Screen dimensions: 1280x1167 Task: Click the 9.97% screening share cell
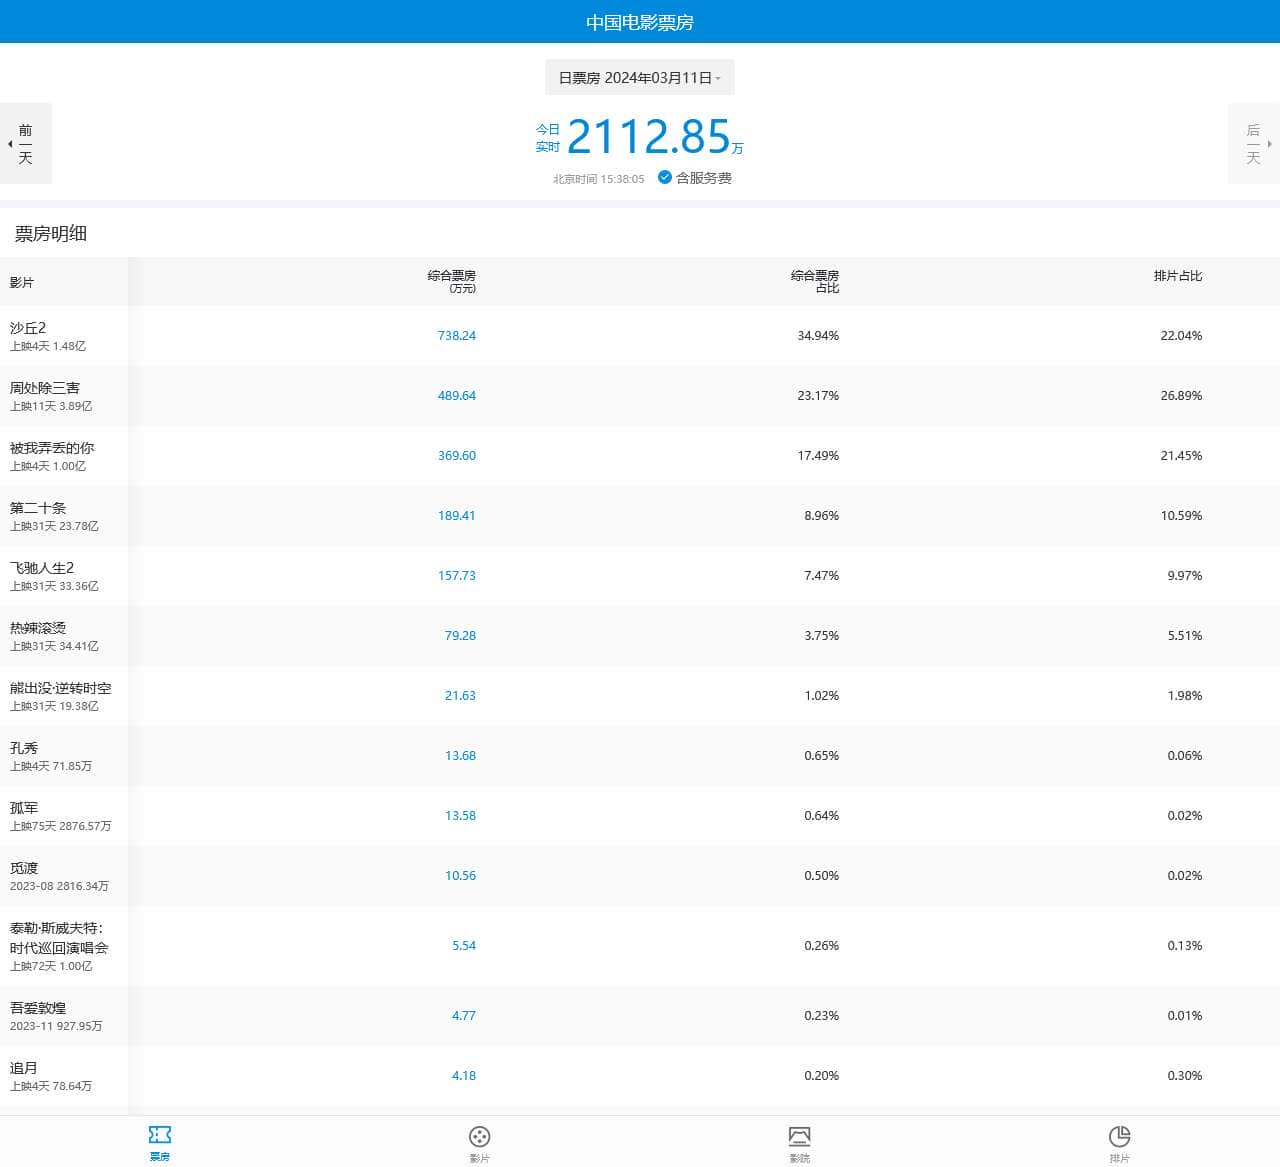coord(1185,576)
